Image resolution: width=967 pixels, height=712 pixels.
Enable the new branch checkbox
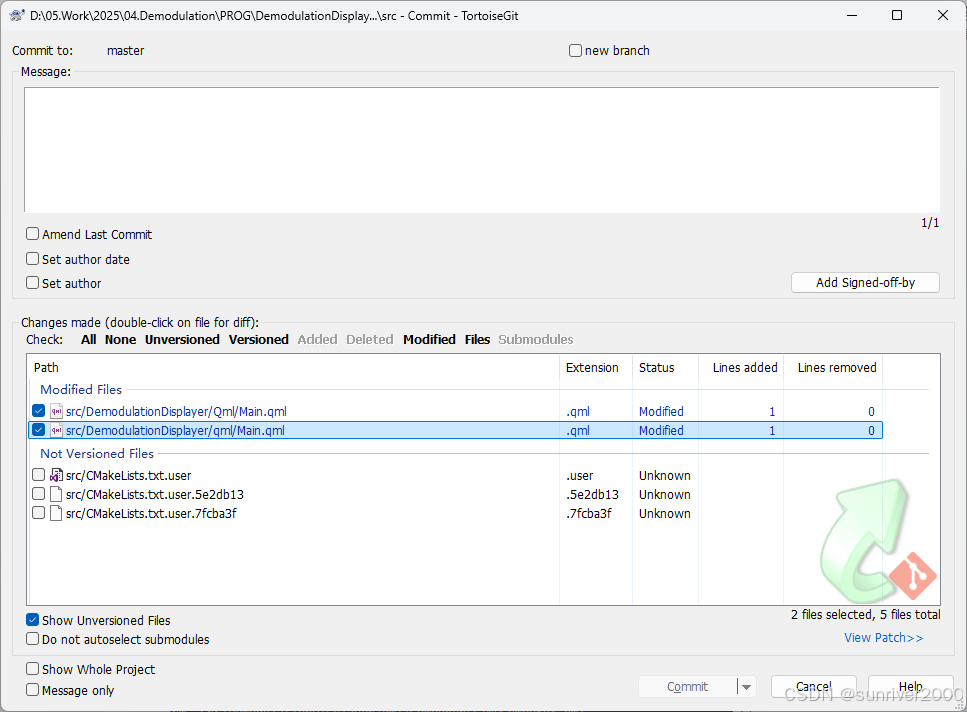575,51
